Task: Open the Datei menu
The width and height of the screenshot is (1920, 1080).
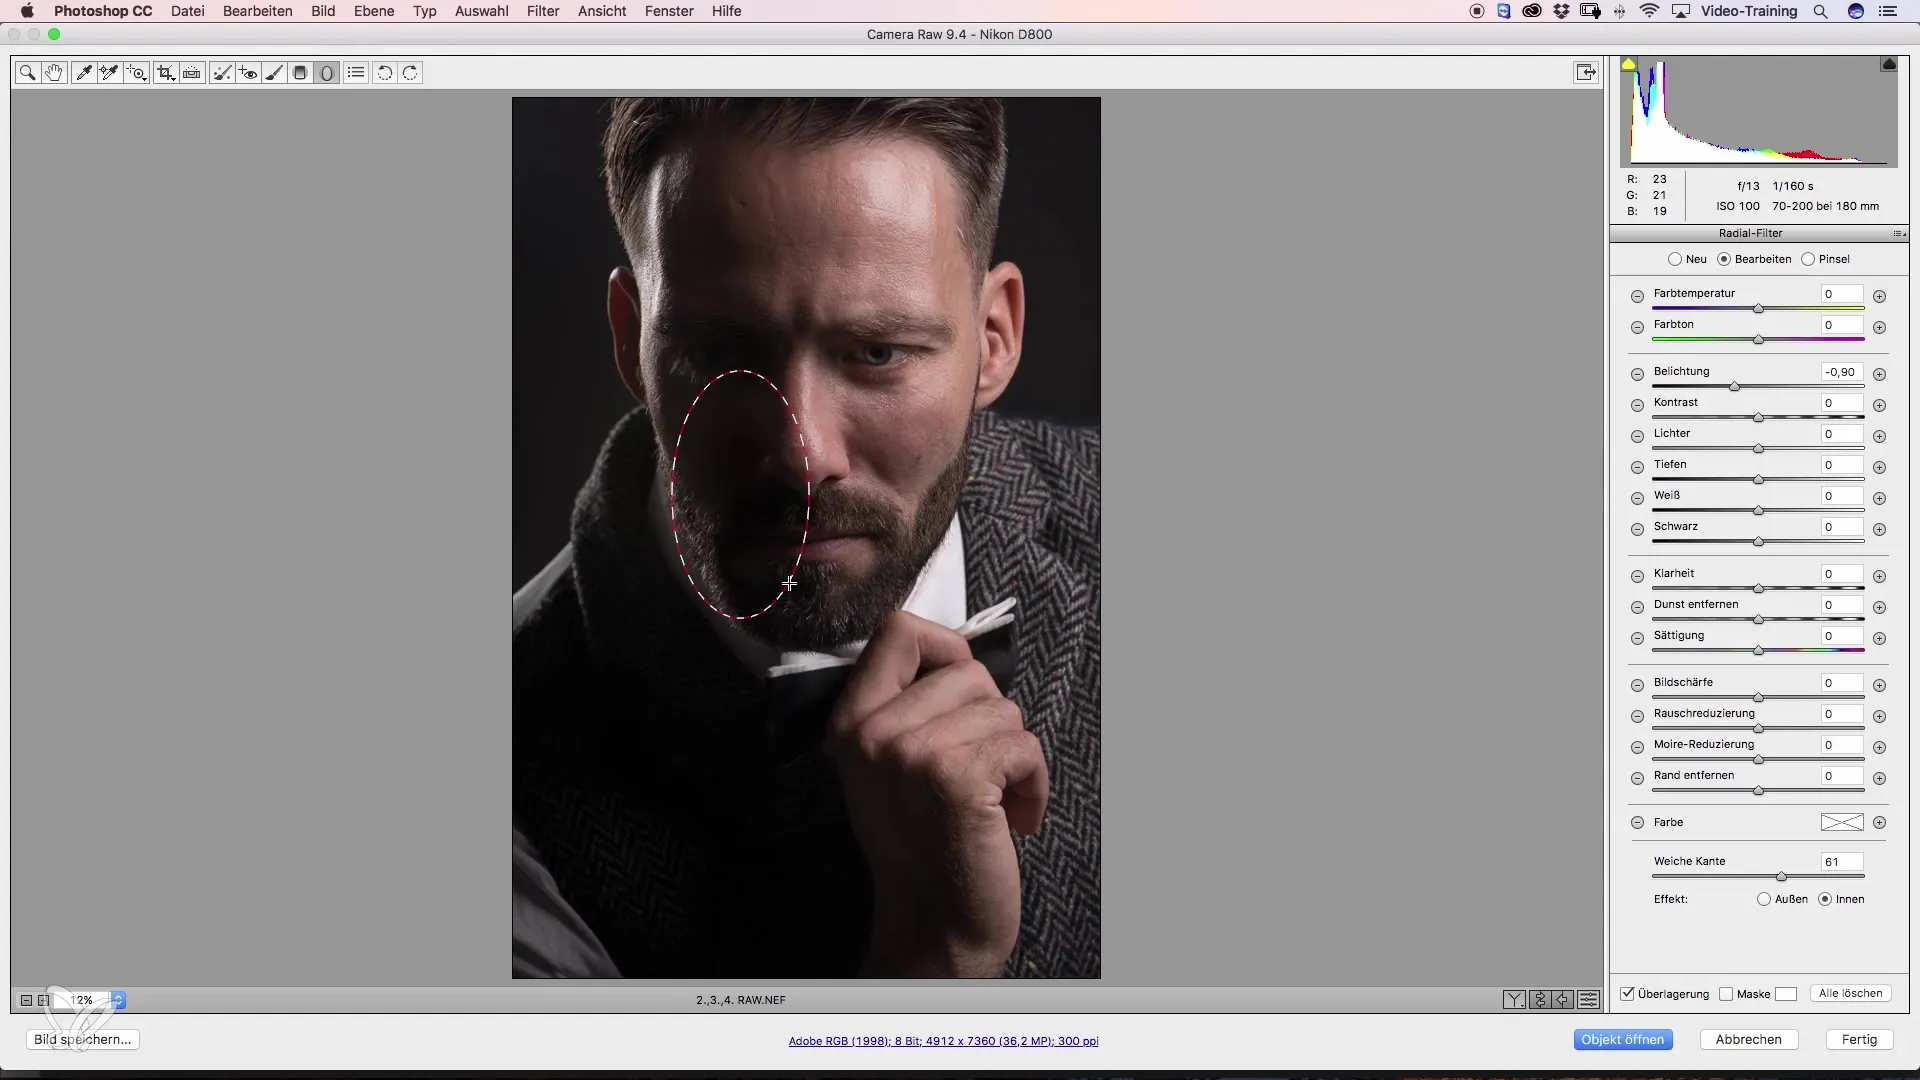Action: point(188,11)
